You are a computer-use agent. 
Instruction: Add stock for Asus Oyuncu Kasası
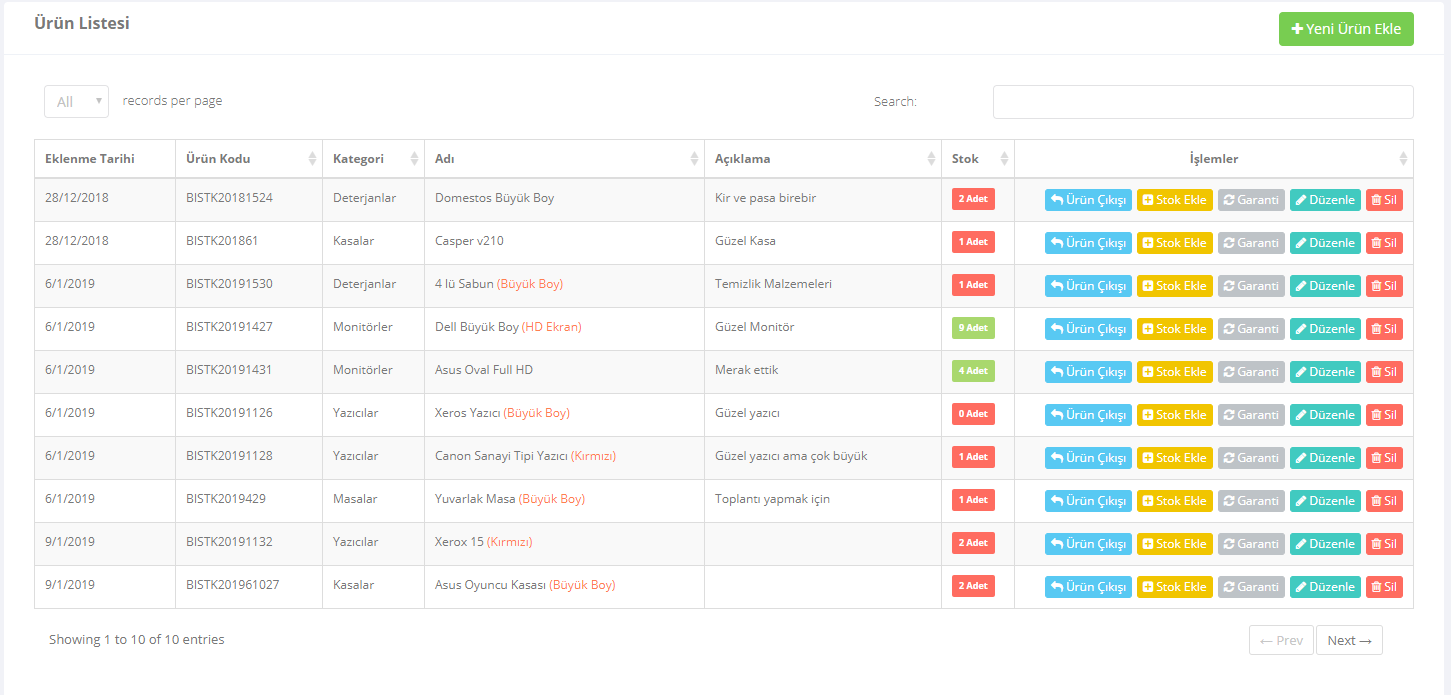(1174, 587)
